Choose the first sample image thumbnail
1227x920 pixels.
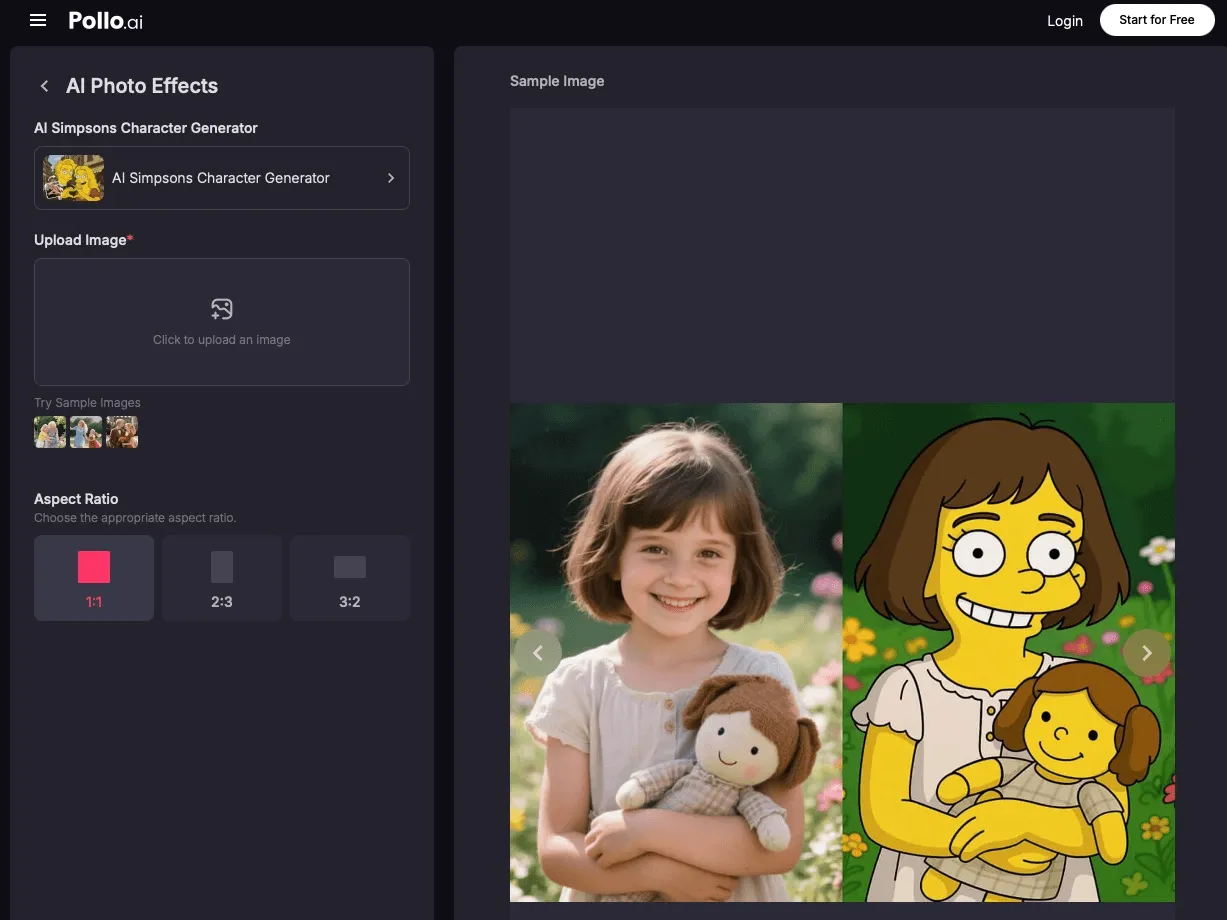(50, 432)
